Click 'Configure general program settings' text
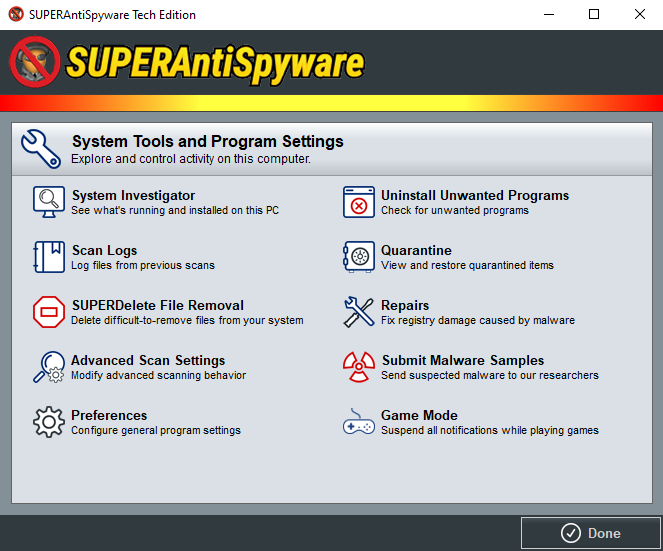This screenshot has width=663, height=551. (x=156, y=430)
